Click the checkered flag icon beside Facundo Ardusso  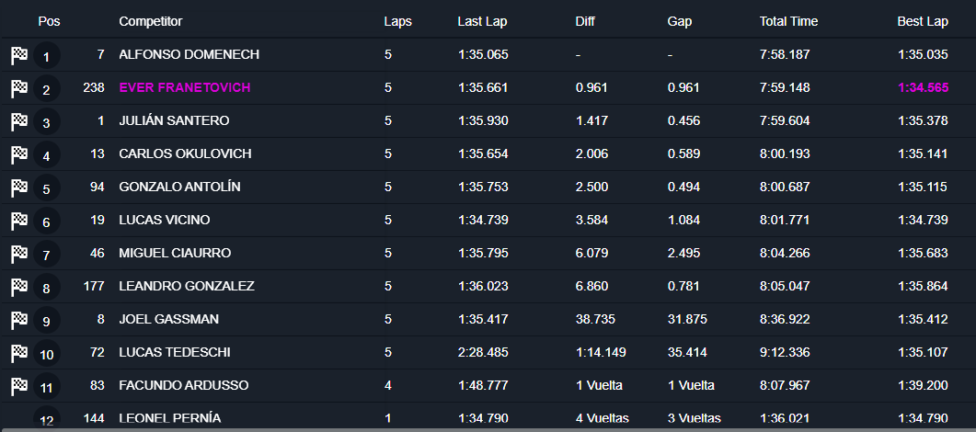[19, 386]
